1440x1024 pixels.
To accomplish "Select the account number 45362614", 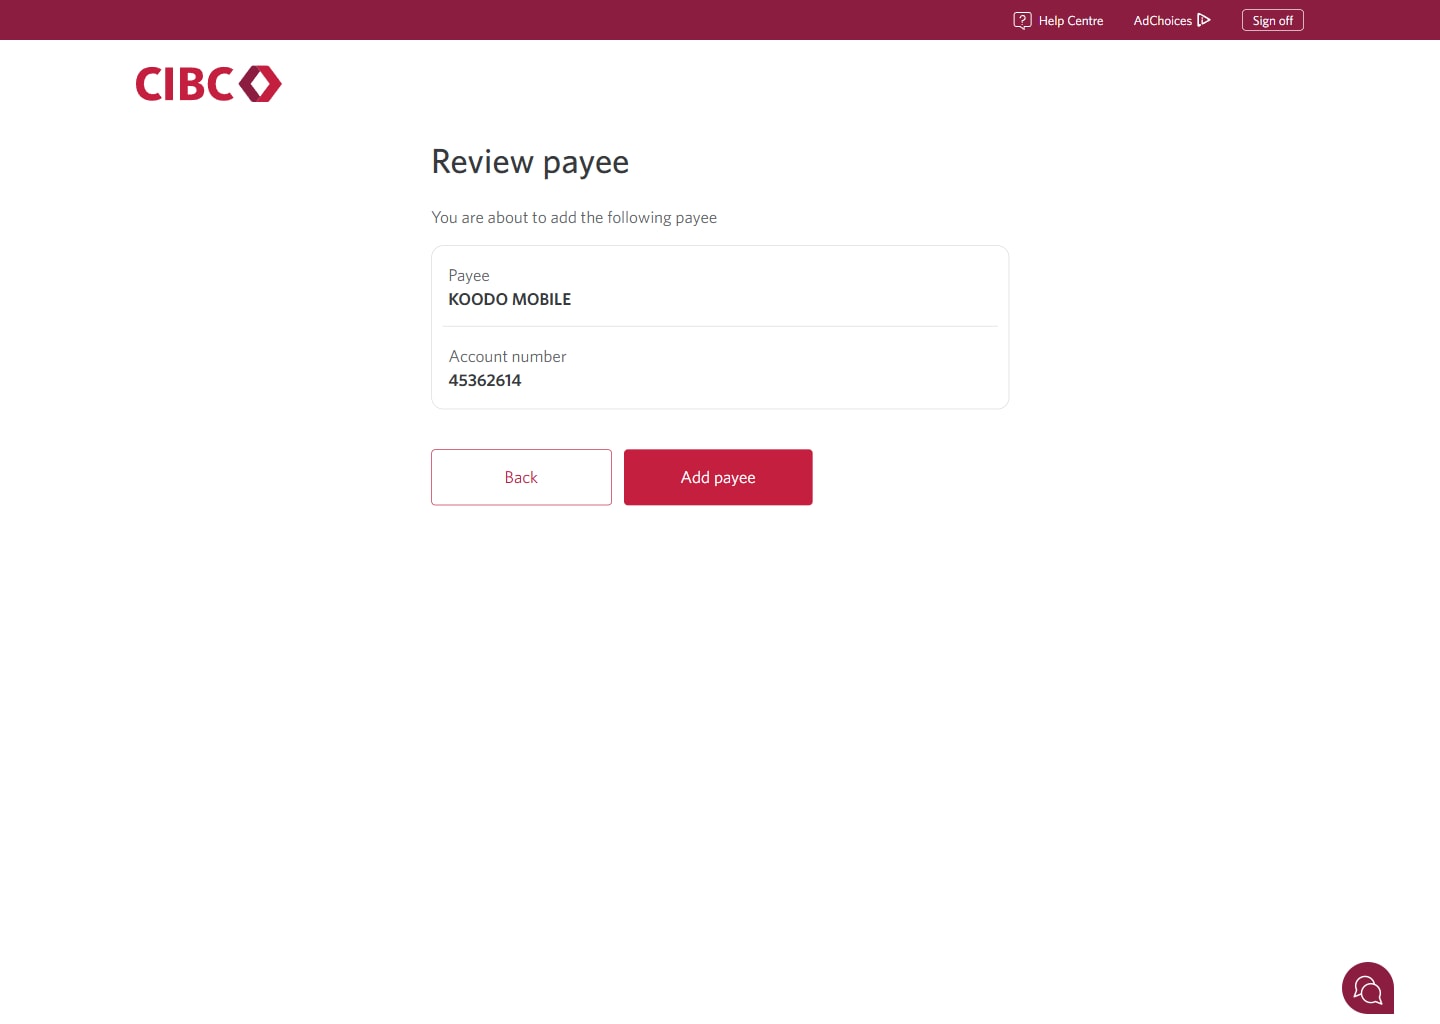I will tap(485, 380).
